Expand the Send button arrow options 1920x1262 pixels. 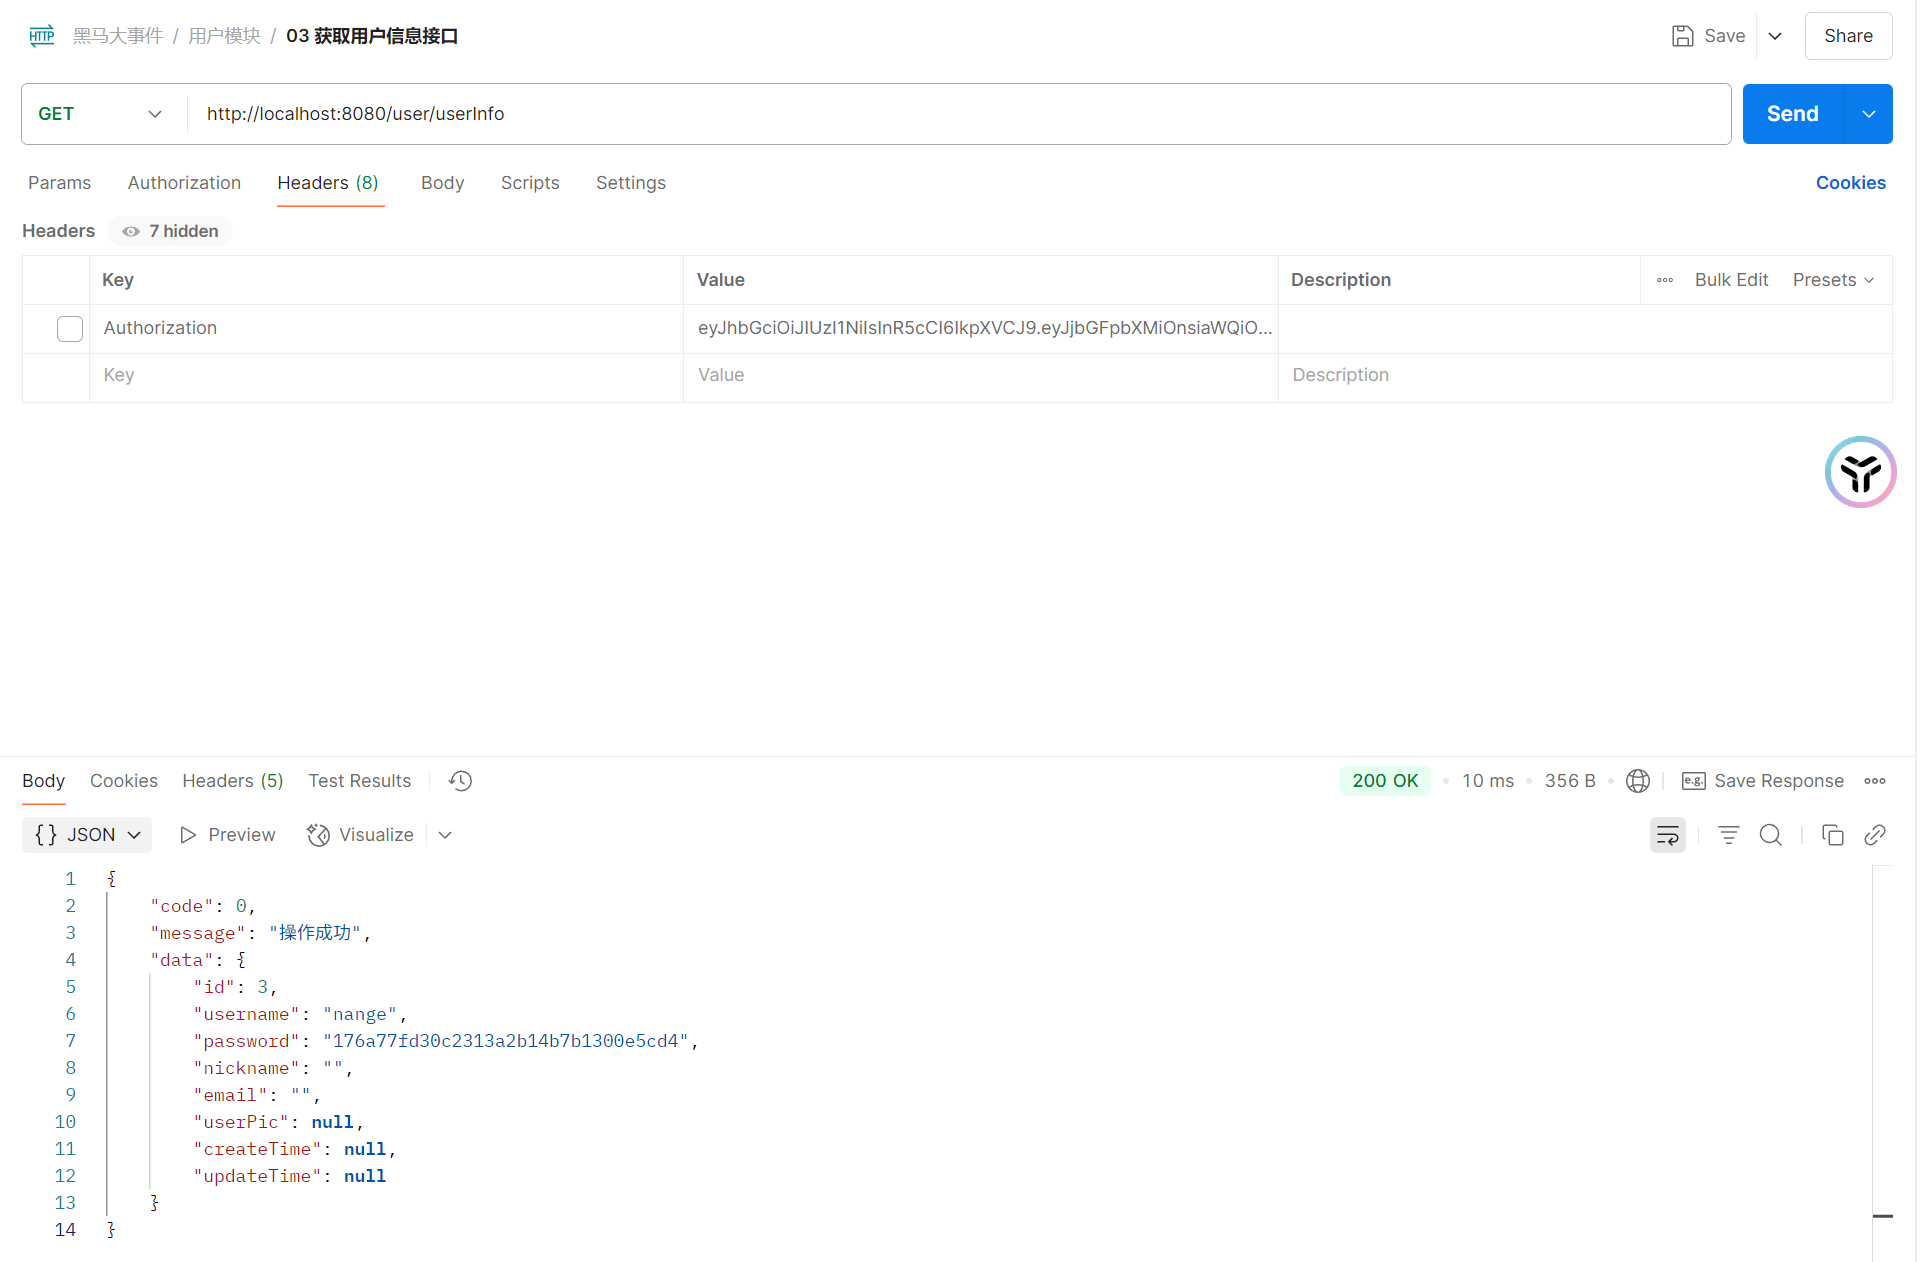pos(1868,114)
